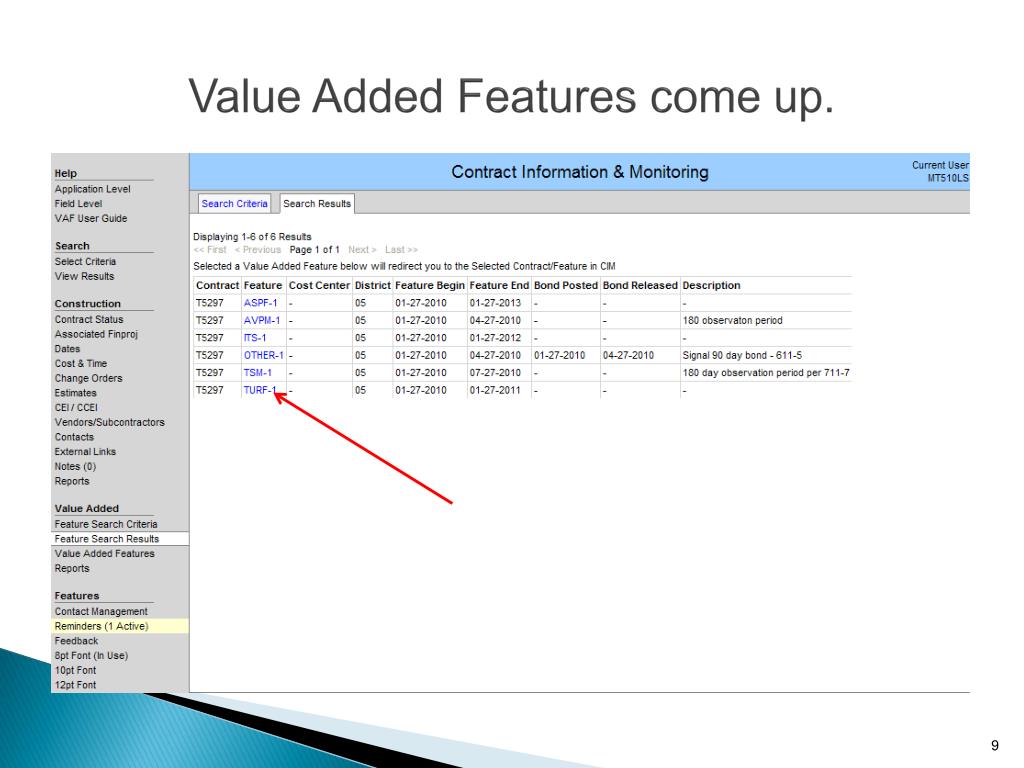The width and height of the screenshot is (1024, 768).
Task: Select 'Signal 90 day bond - 611-5' cell
Action: (x=742, y=355)
